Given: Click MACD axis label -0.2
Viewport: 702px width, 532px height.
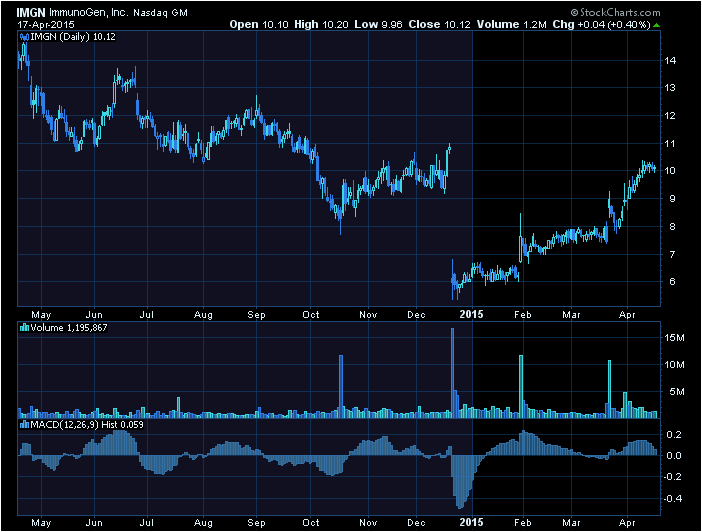Looking at the screenshot, I should coord(672,476).
